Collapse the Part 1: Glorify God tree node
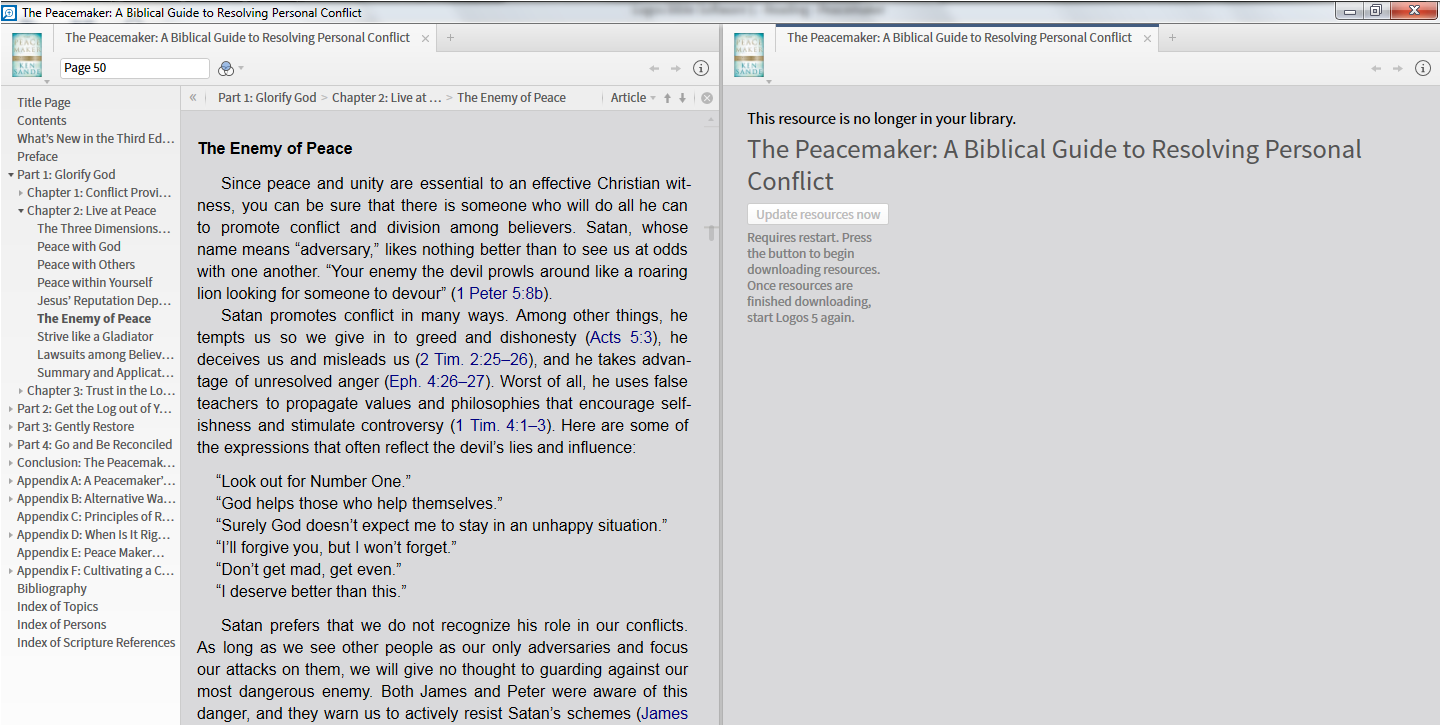This screenshot has height=726, width=1441. [10, 175]
